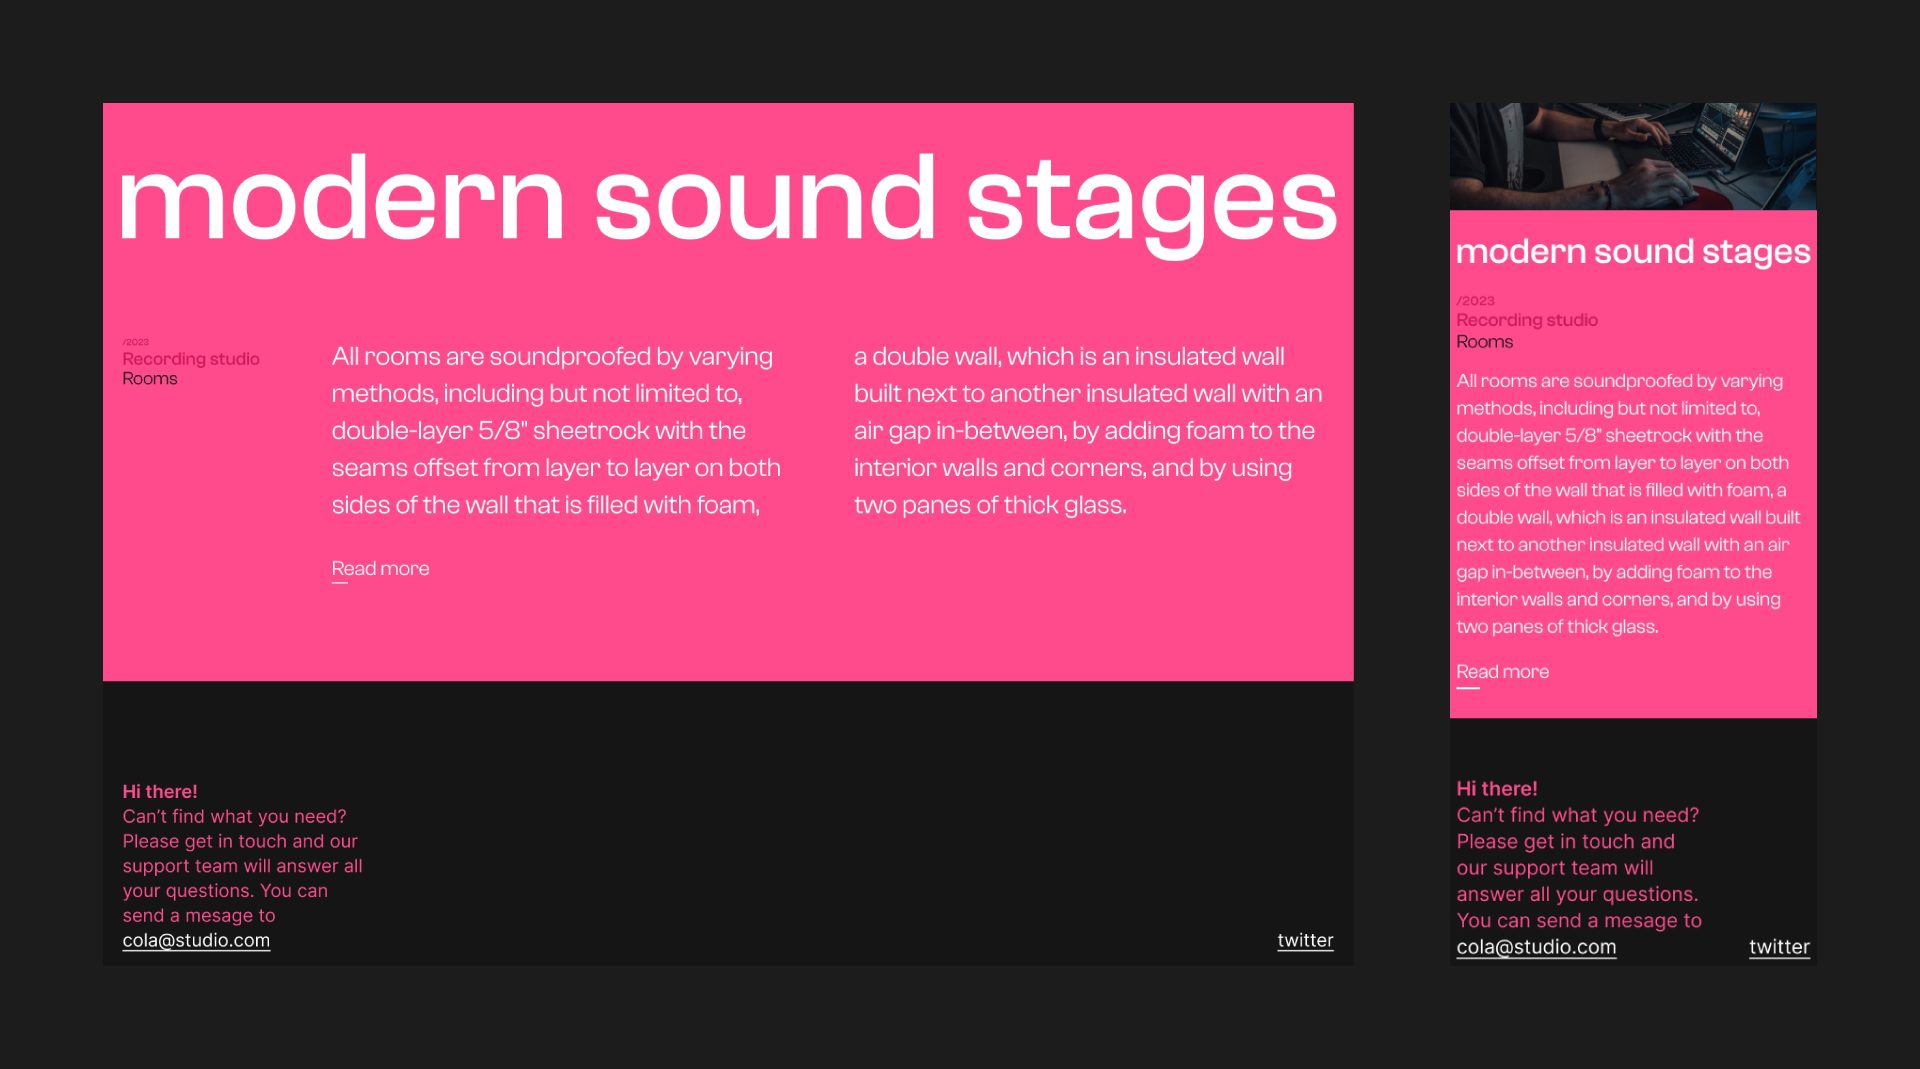Select the studio photo in the mobile layout
This screenshot has height=1069, width=1920.
click(1632, 156)
